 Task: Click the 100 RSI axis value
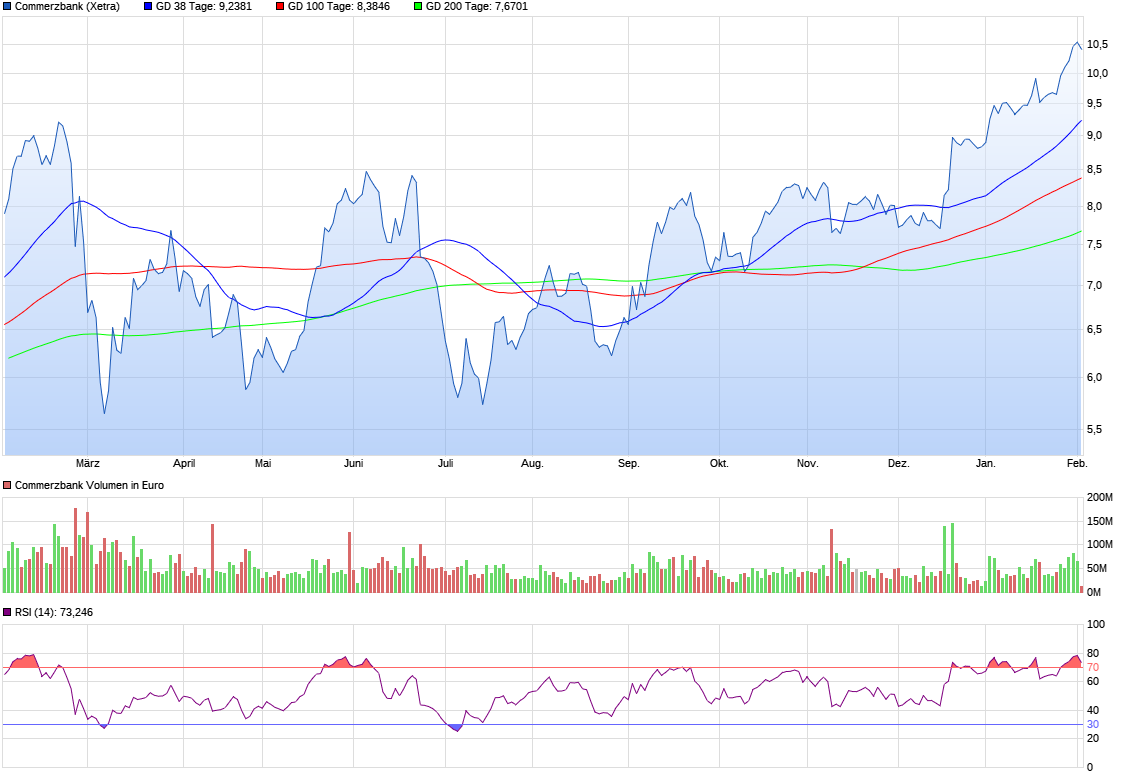click(1096, 624)
